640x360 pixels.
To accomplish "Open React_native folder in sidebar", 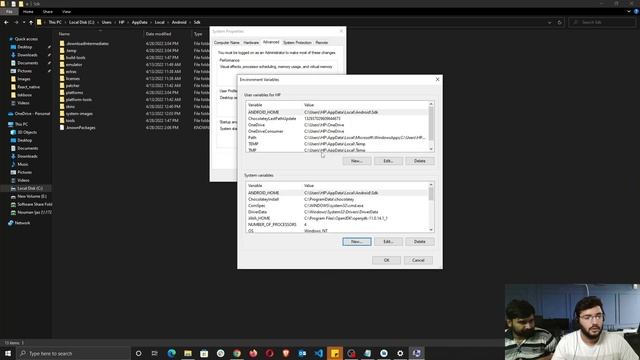I will click(x=28, y=87).
